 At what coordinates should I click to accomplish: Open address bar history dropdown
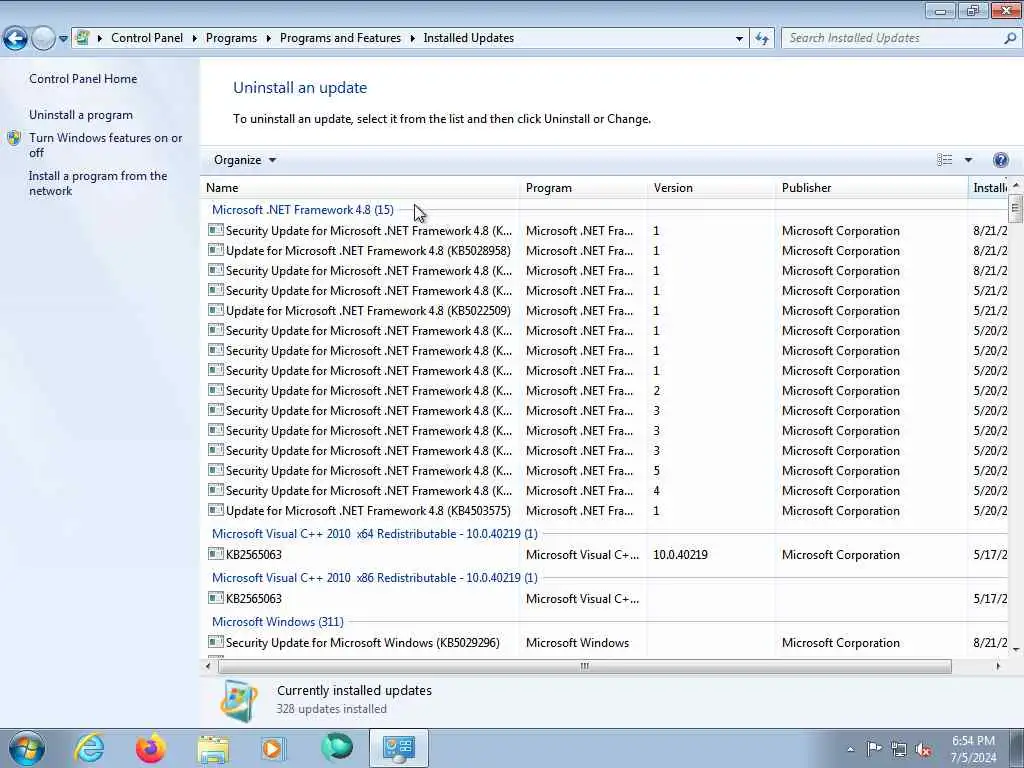click(739, 39)
